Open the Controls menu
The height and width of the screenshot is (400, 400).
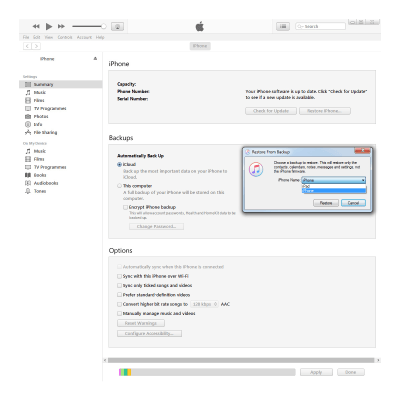[65, 37]
